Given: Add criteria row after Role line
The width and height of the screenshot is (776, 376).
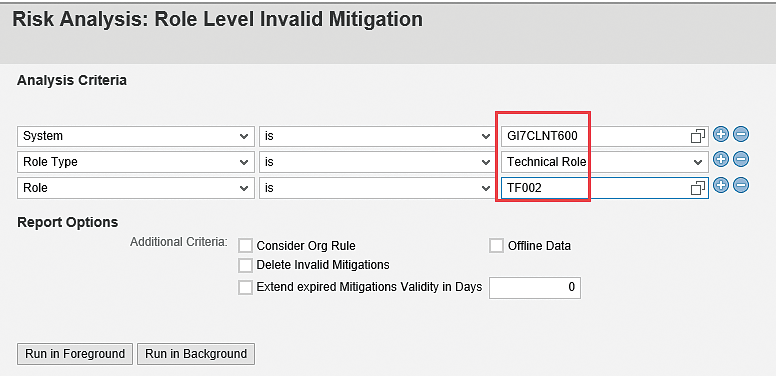Looking at the screenshot, I should (x=721, y=186).
